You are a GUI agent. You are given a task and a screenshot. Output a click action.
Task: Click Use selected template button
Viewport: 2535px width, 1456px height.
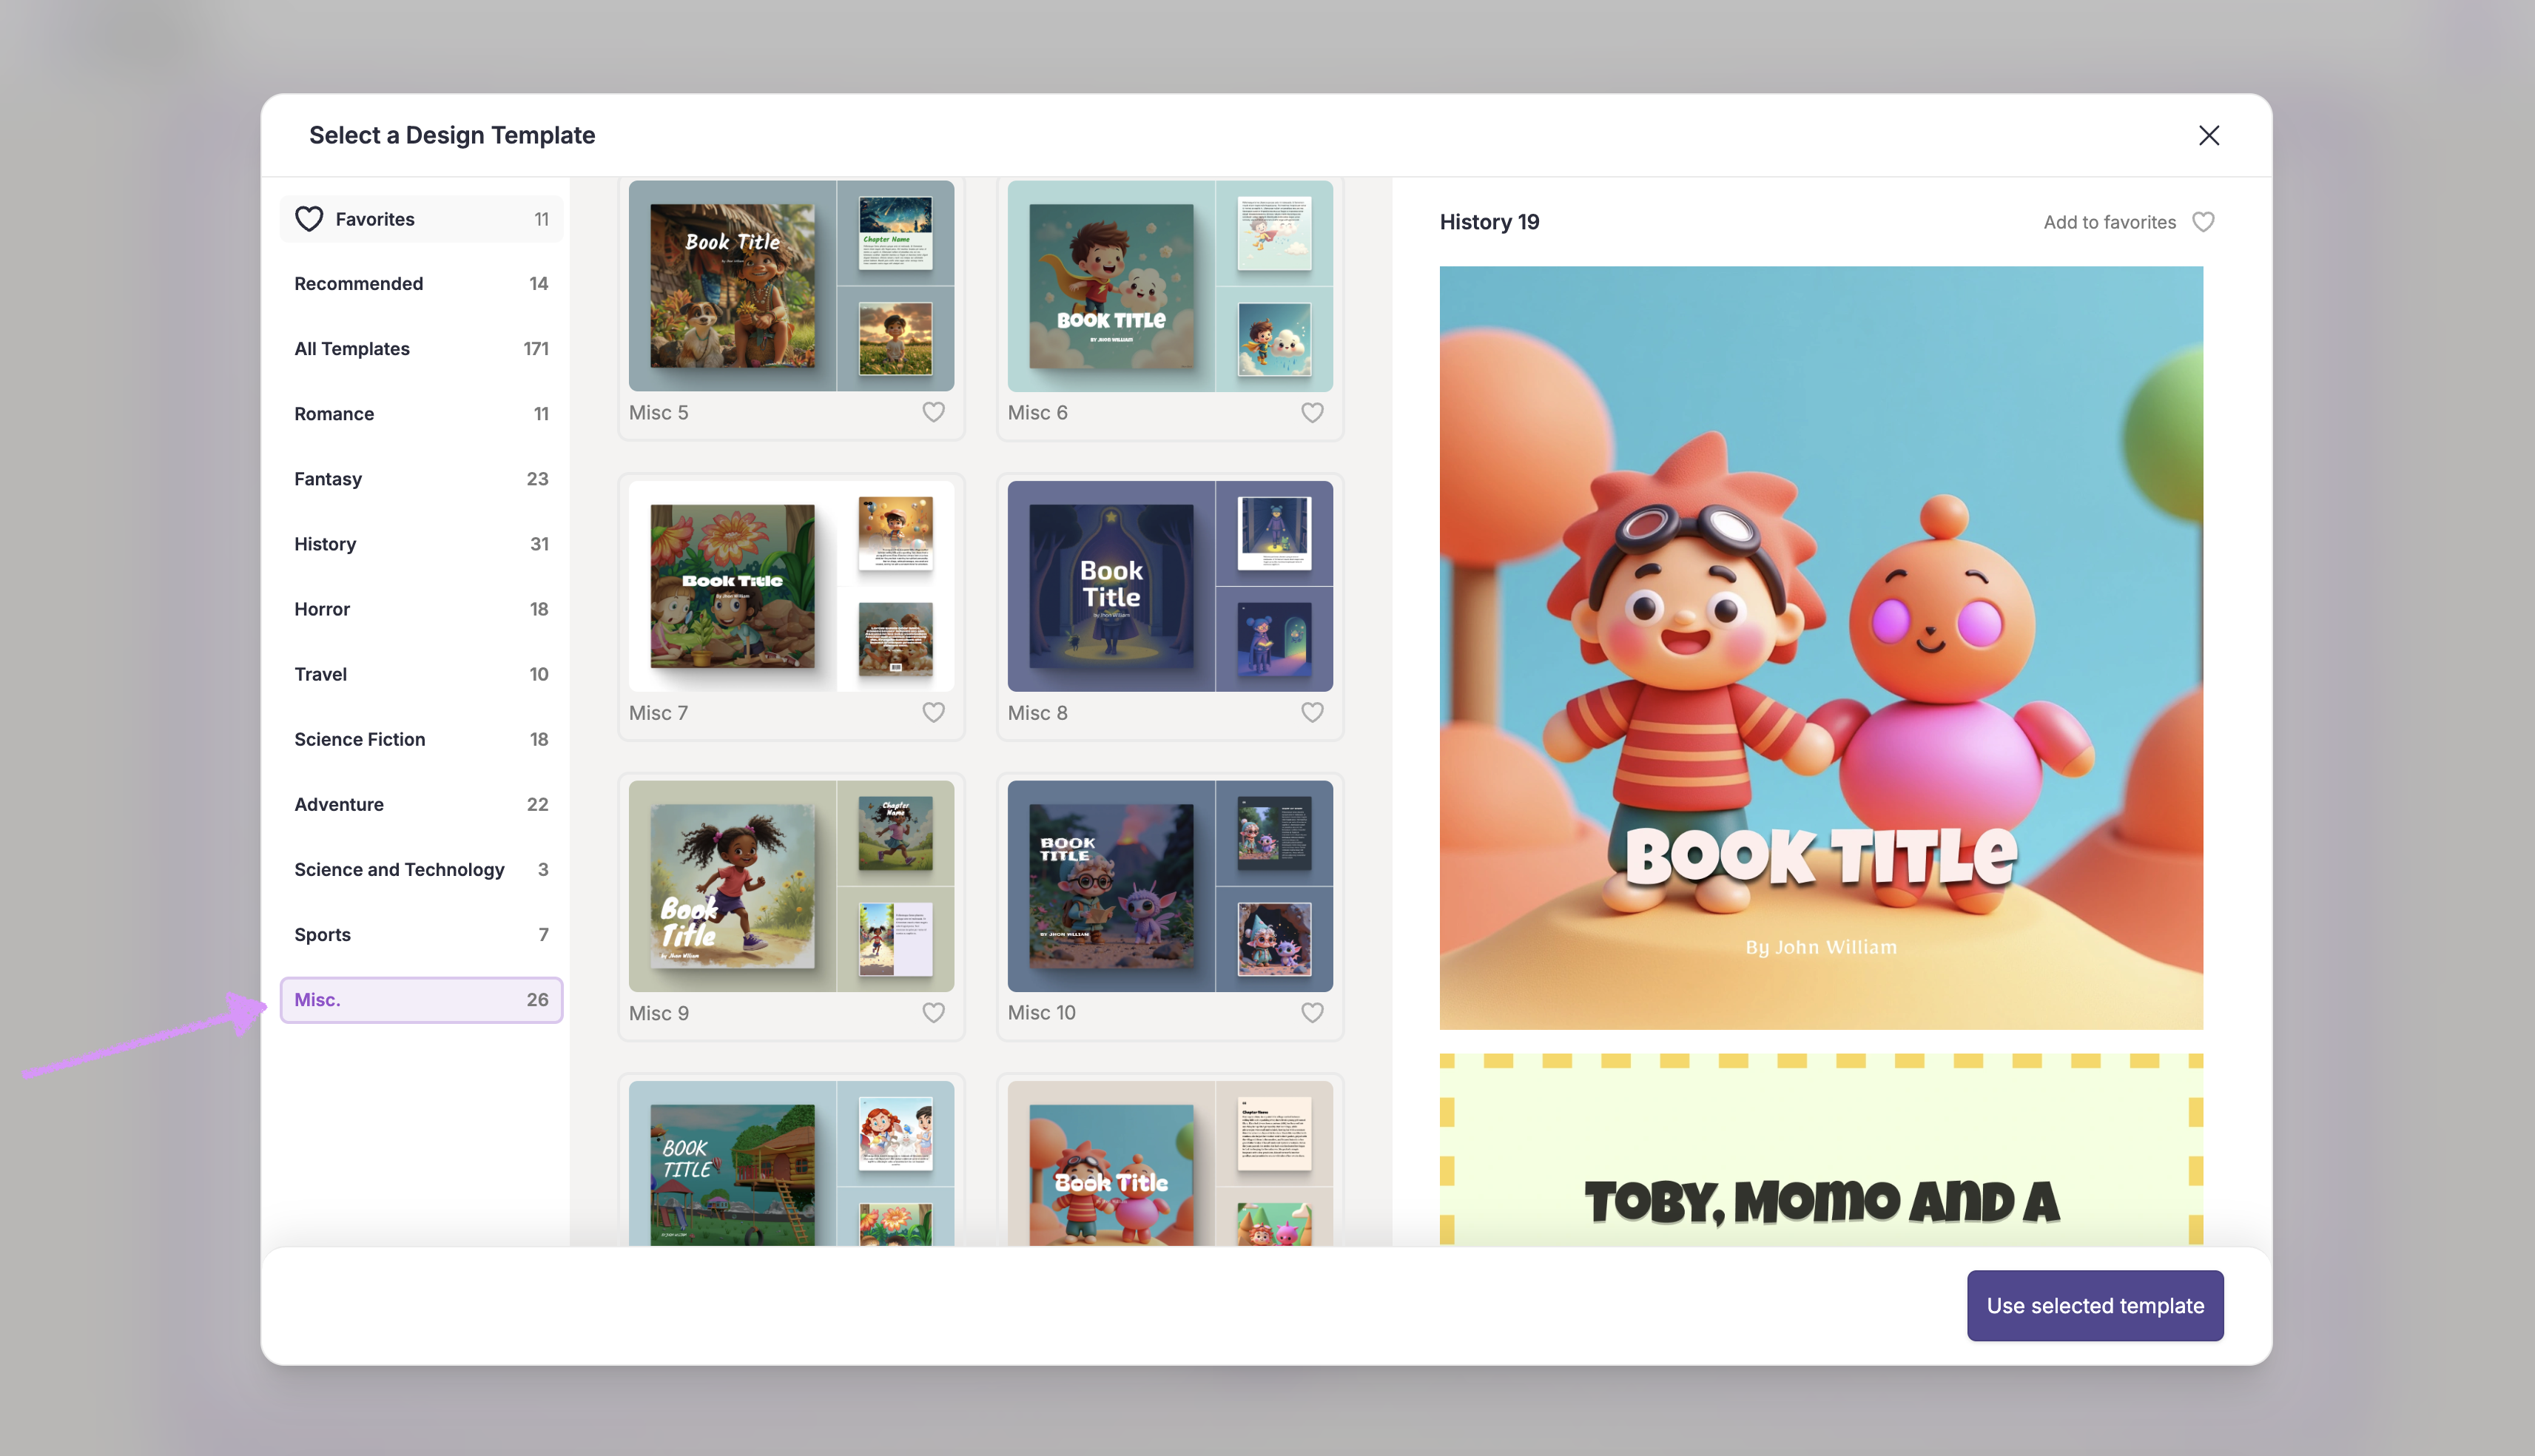click(x=2095, y=1305)
